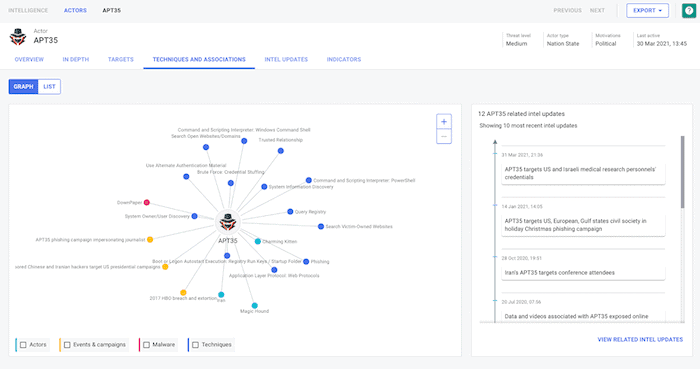Click View Related Intel Updates link
Viewport: 700px width, 369px height.
click(x=640, y=340)
